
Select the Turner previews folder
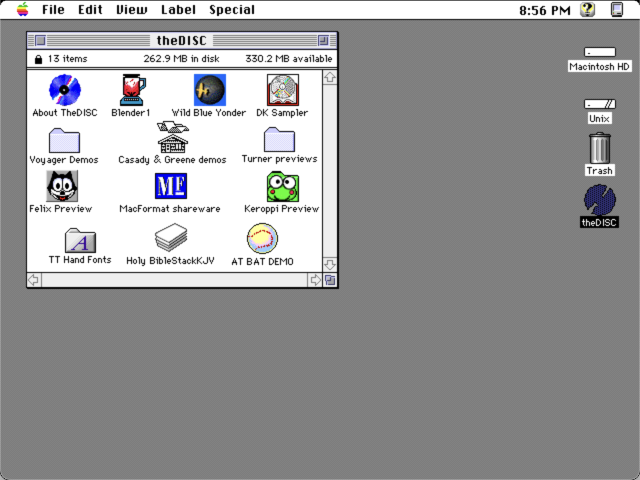click(279, 140)
